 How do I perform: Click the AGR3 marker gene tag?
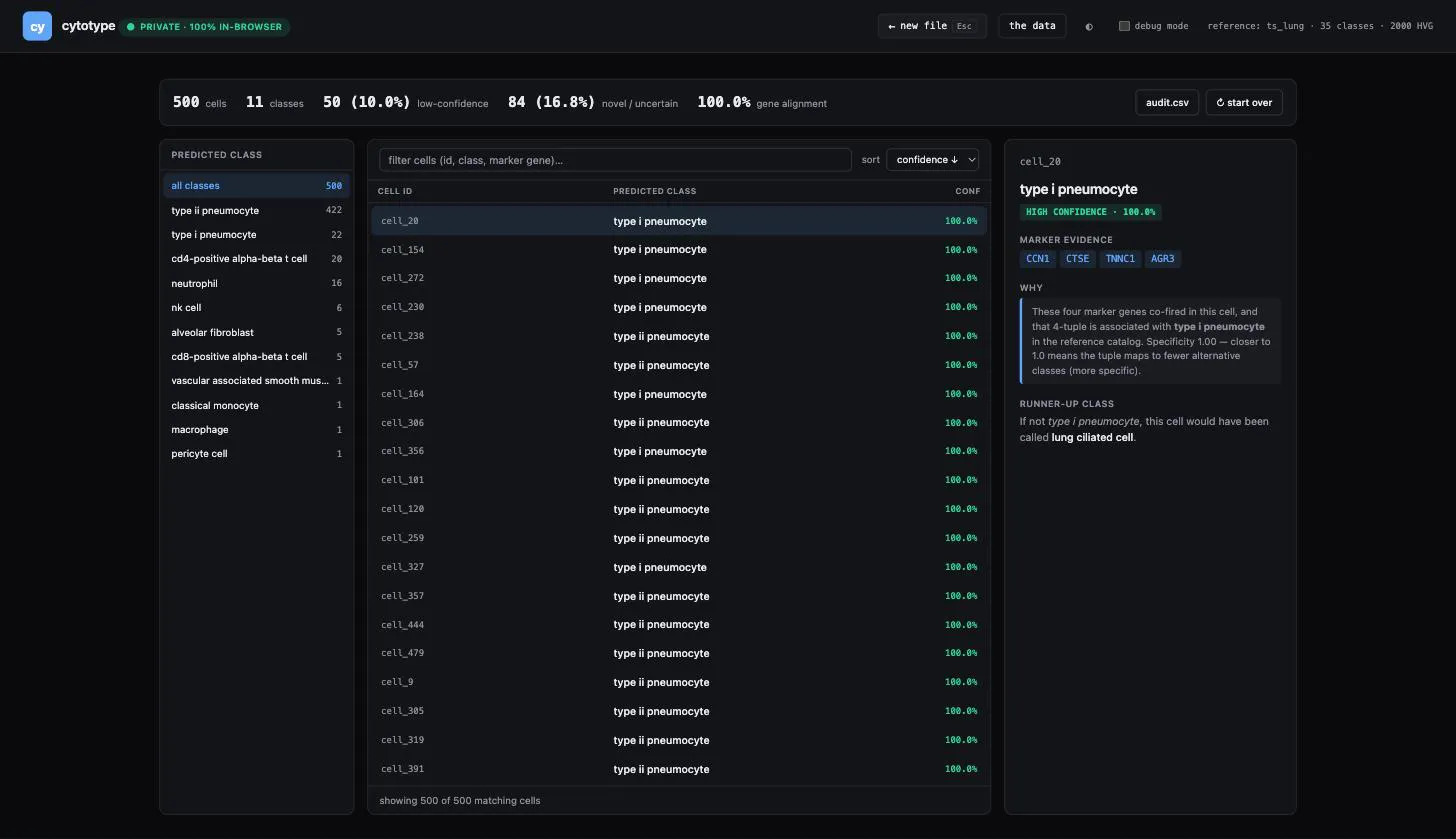click(x=1163, y=259)
